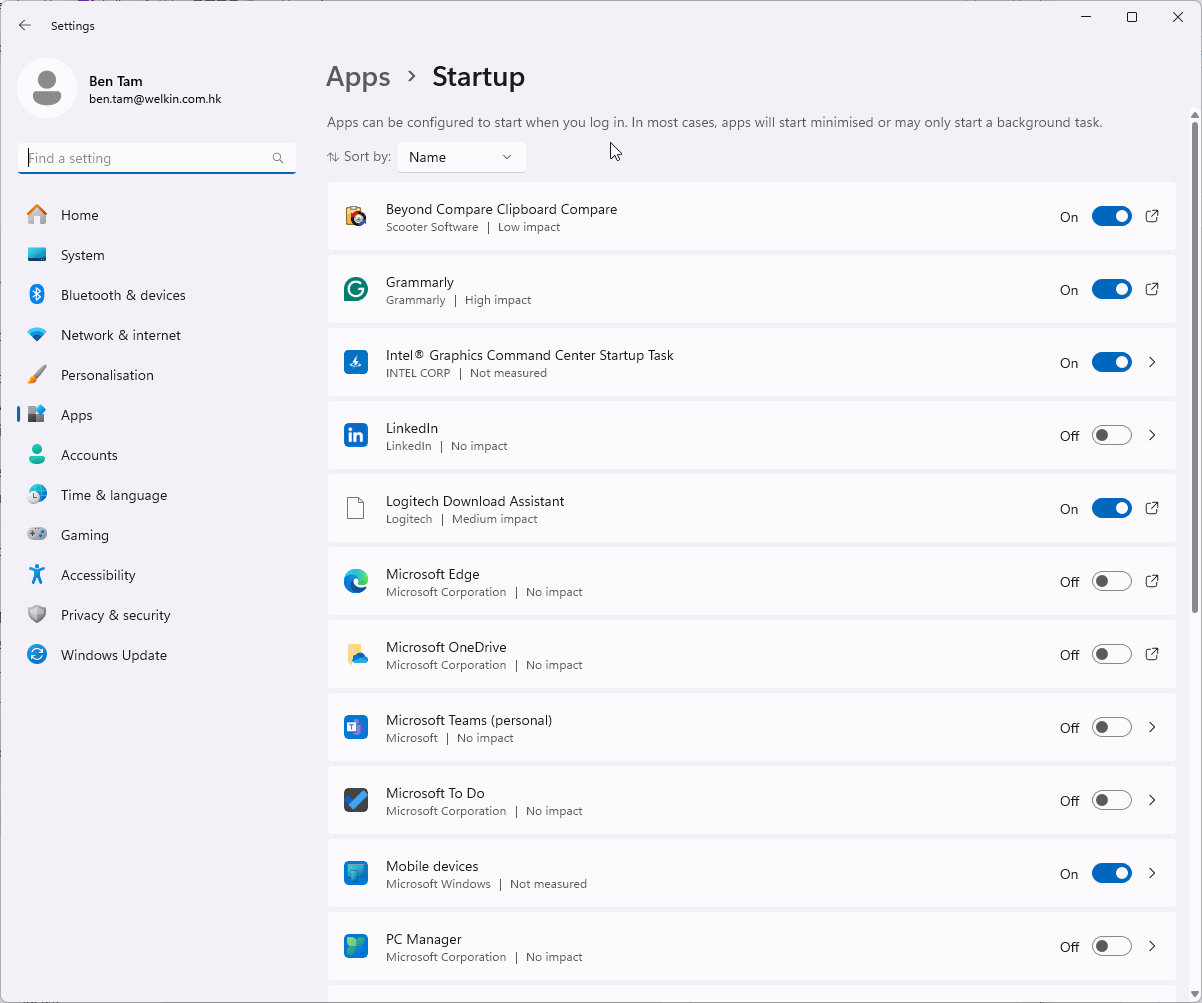The width and height of the screenshot is (1202, 1003).
Task: Click the Ben Tam profile avatar
Action: point(47,88)
